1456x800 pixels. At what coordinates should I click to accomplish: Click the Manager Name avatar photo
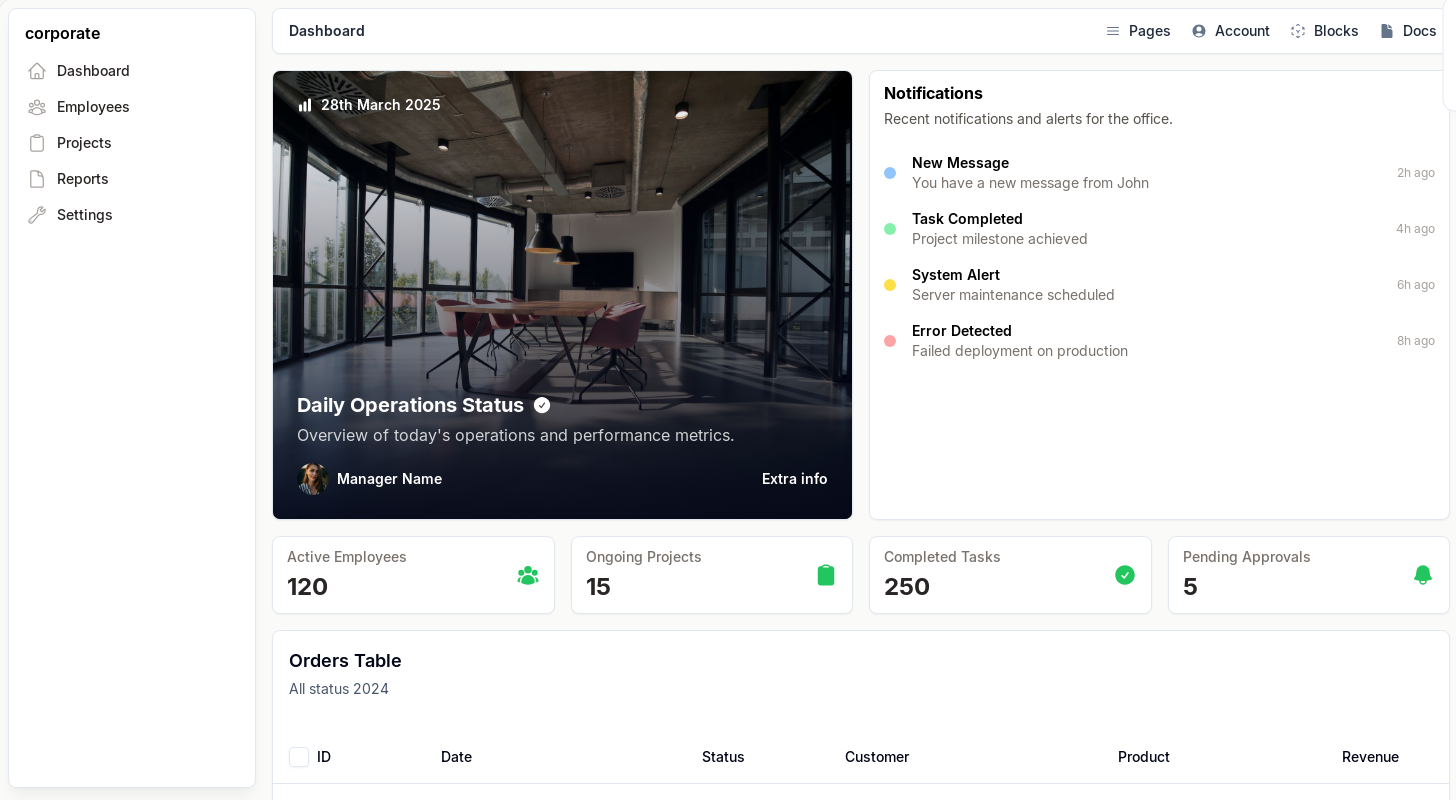click(313, 479)
